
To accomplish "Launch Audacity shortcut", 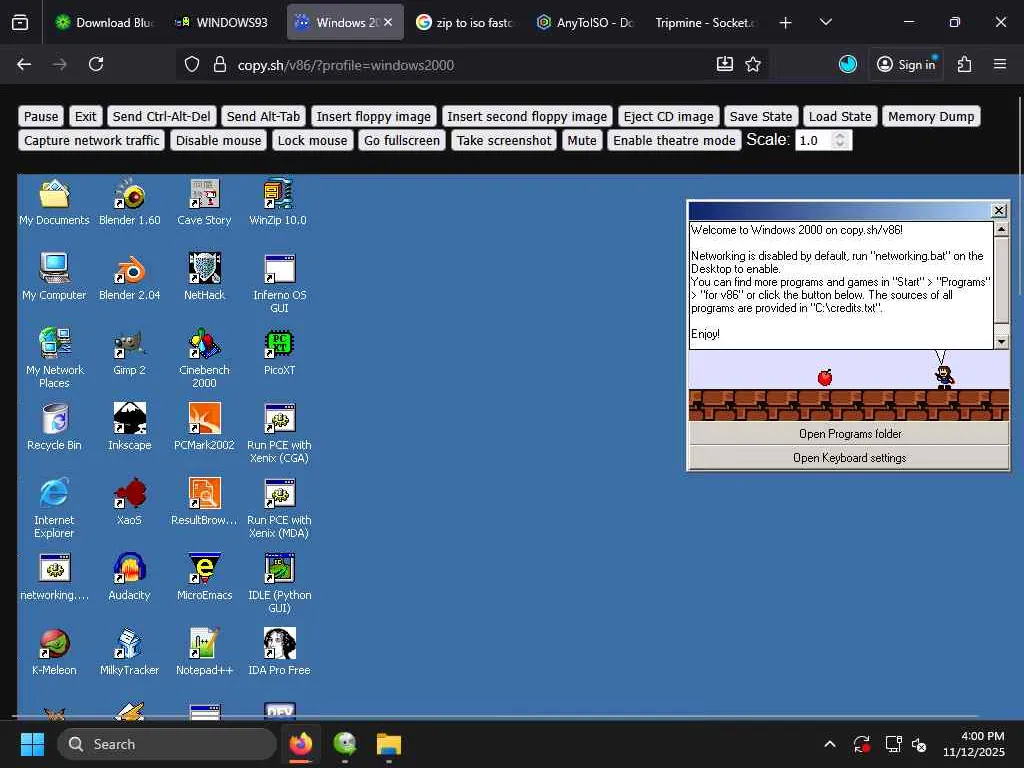I will click(129, 577).
